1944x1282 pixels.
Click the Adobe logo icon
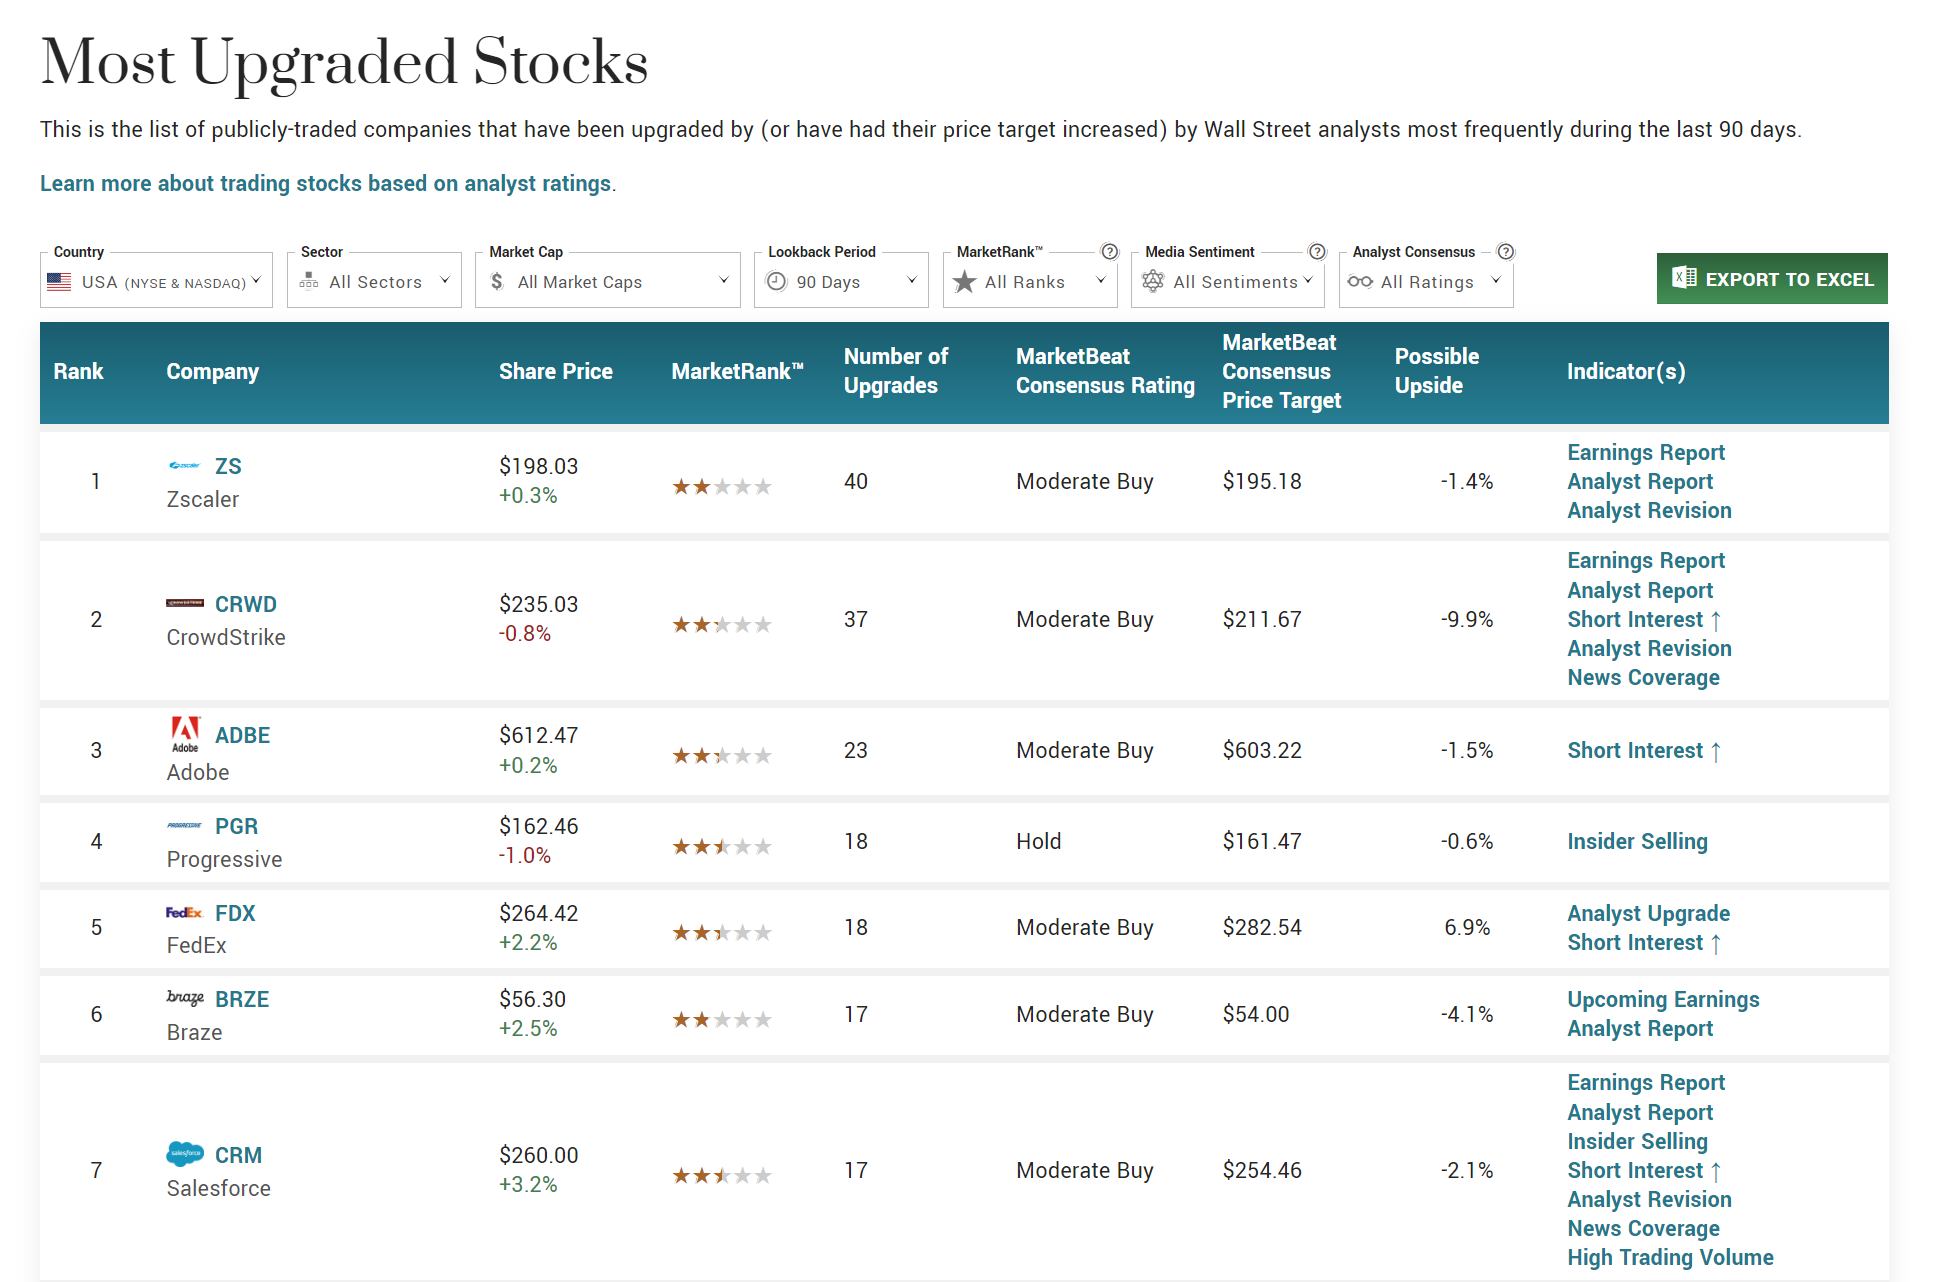[185, 734]
